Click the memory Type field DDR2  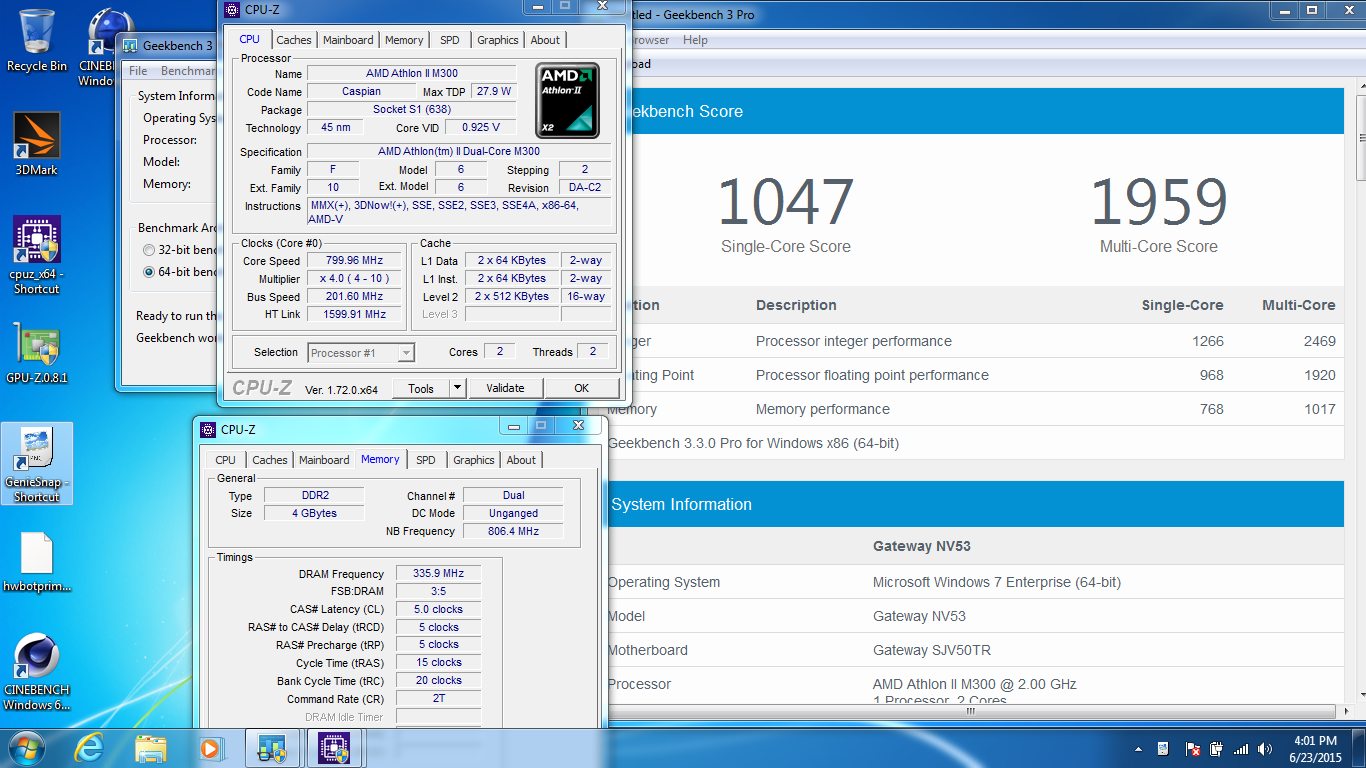(314, 496)
